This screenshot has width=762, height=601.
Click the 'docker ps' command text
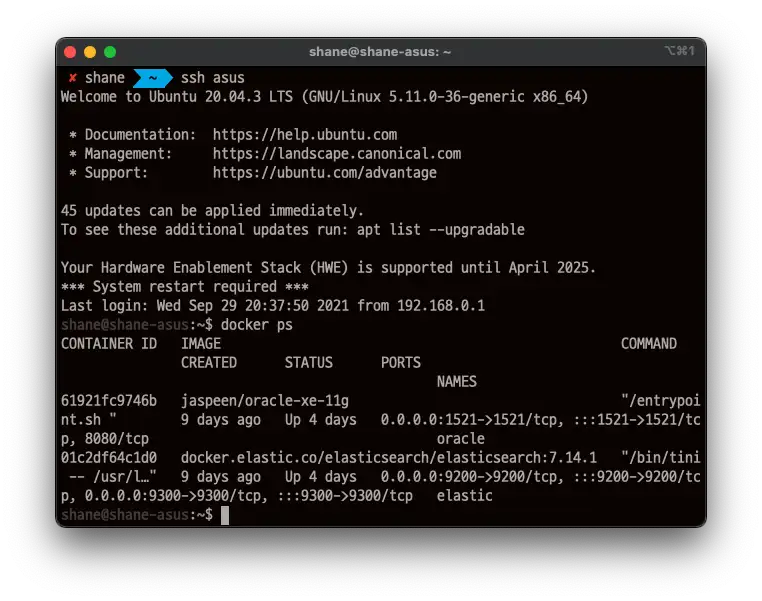(257, 325)
